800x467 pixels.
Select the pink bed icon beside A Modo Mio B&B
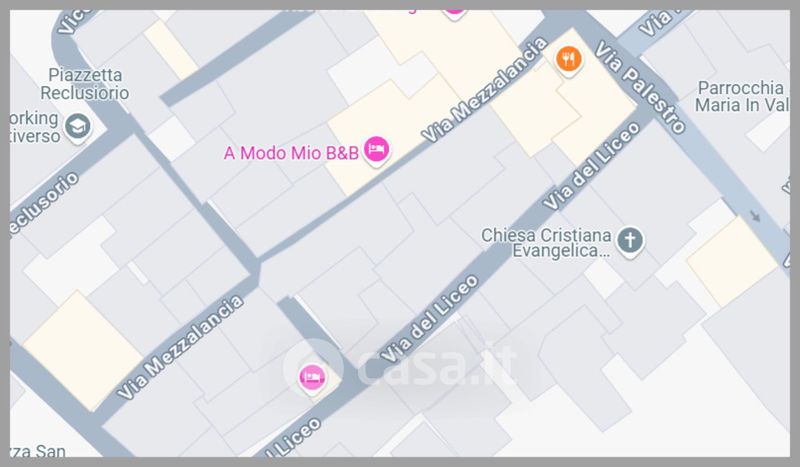[377, 150]
